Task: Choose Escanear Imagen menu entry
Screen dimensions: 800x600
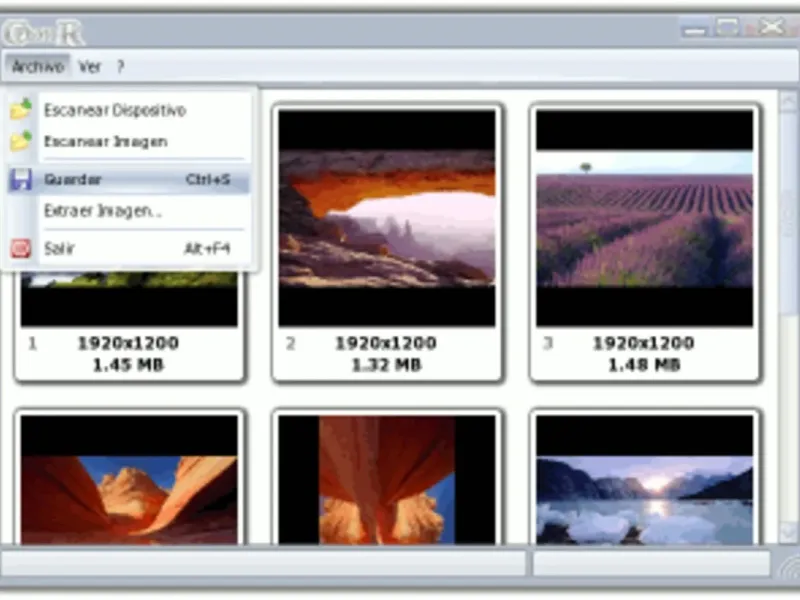Action: [129, 141]
